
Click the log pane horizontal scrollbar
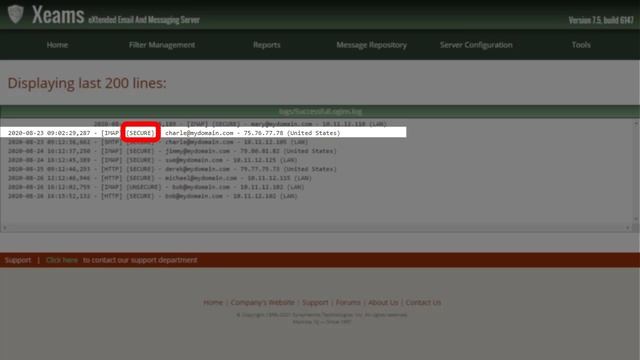click(x=316, y=228)
